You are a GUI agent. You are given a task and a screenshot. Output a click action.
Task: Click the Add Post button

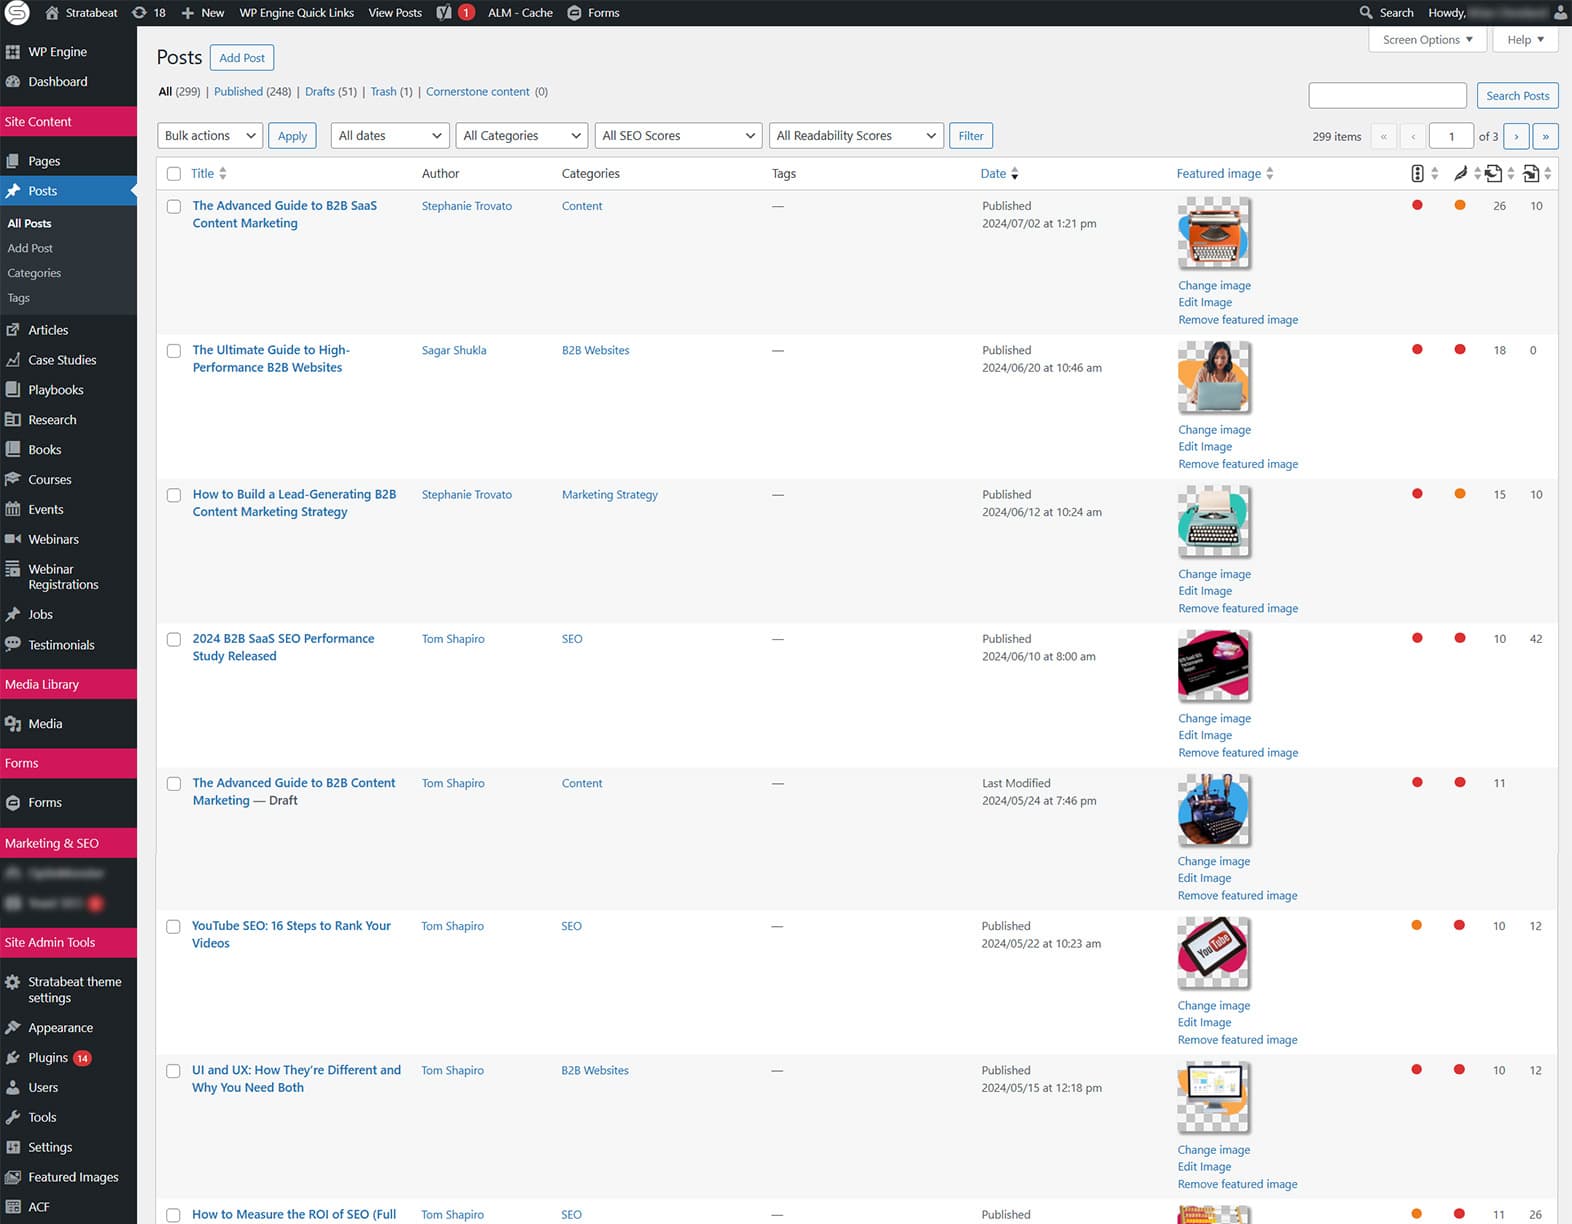(x=242, y=58)
